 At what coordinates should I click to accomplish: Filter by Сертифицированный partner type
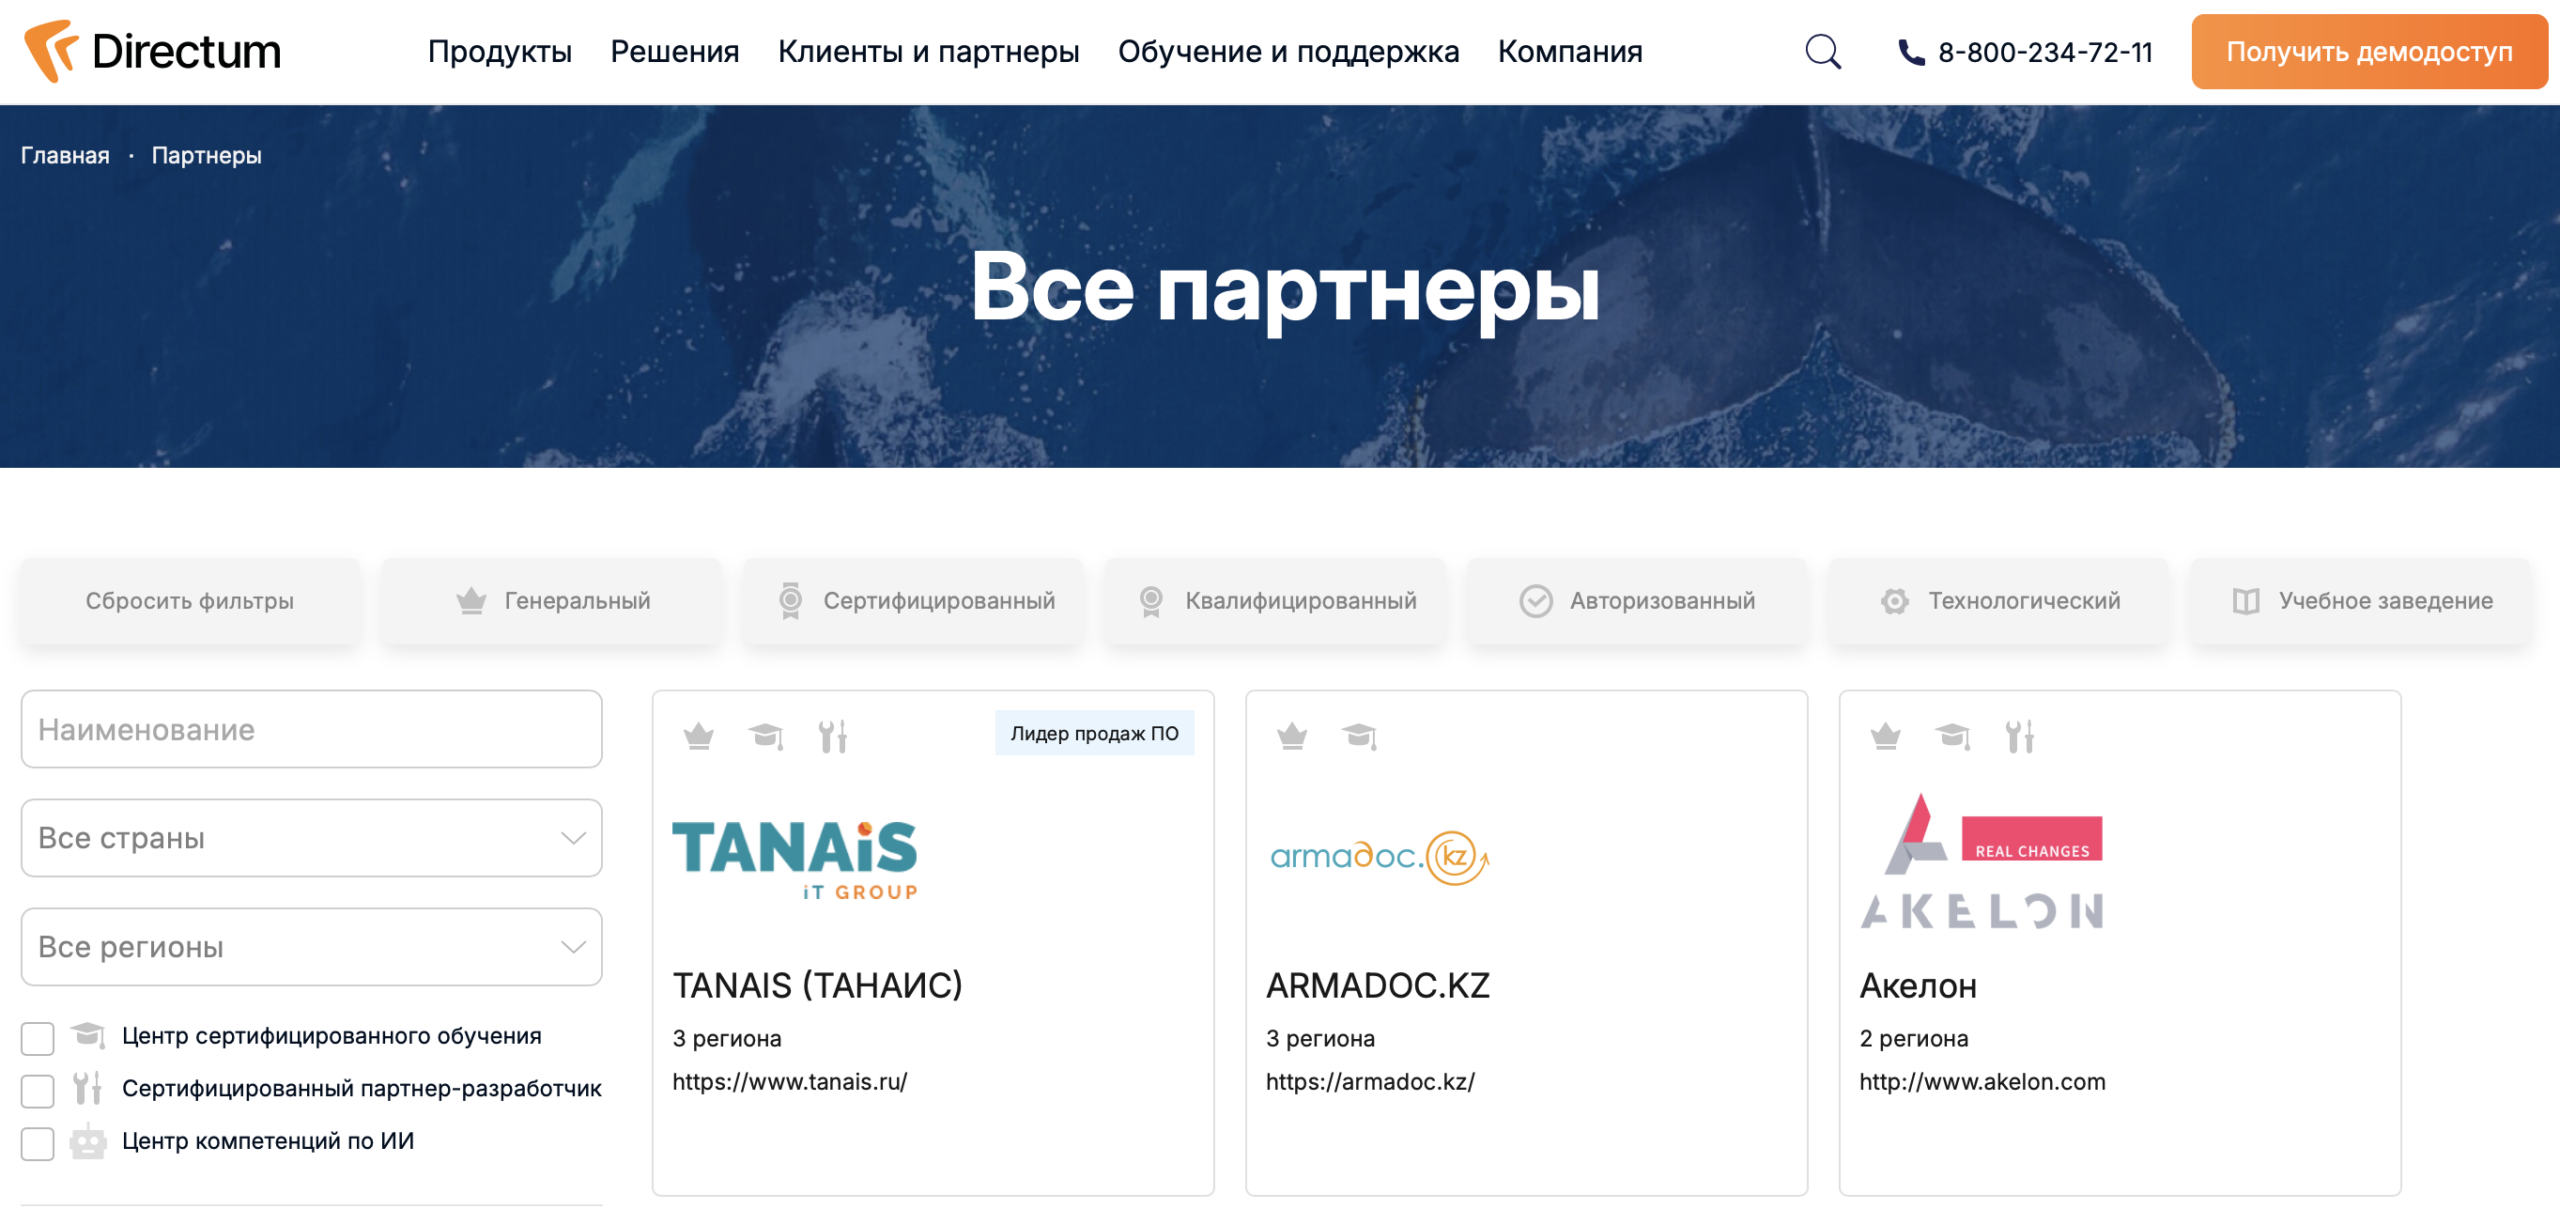(x=914, y=601)
